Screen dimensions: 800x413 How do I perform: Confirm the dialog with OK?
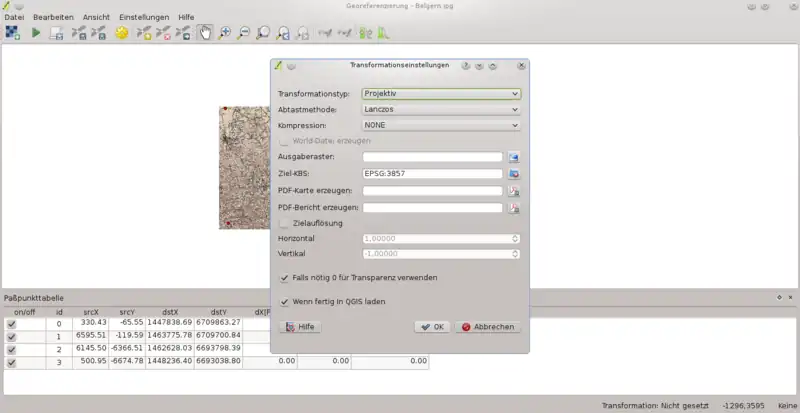432,327
